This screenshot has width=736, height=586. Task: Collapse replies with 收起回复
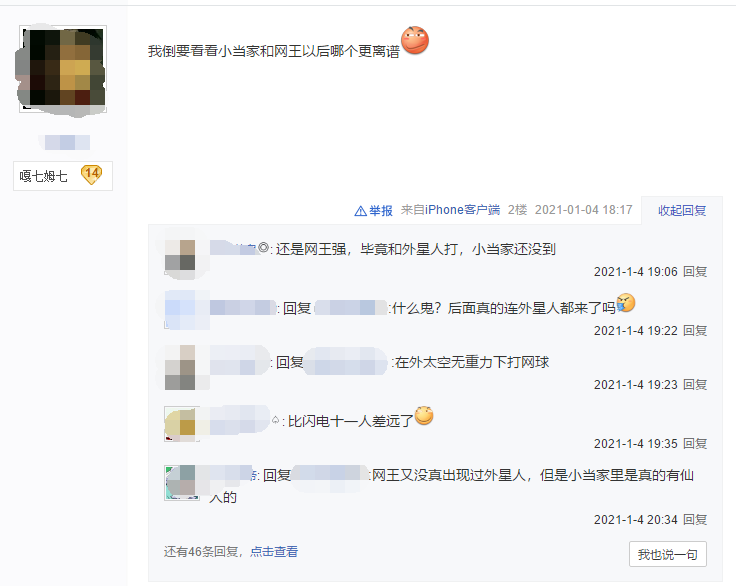tap(682, 210)
